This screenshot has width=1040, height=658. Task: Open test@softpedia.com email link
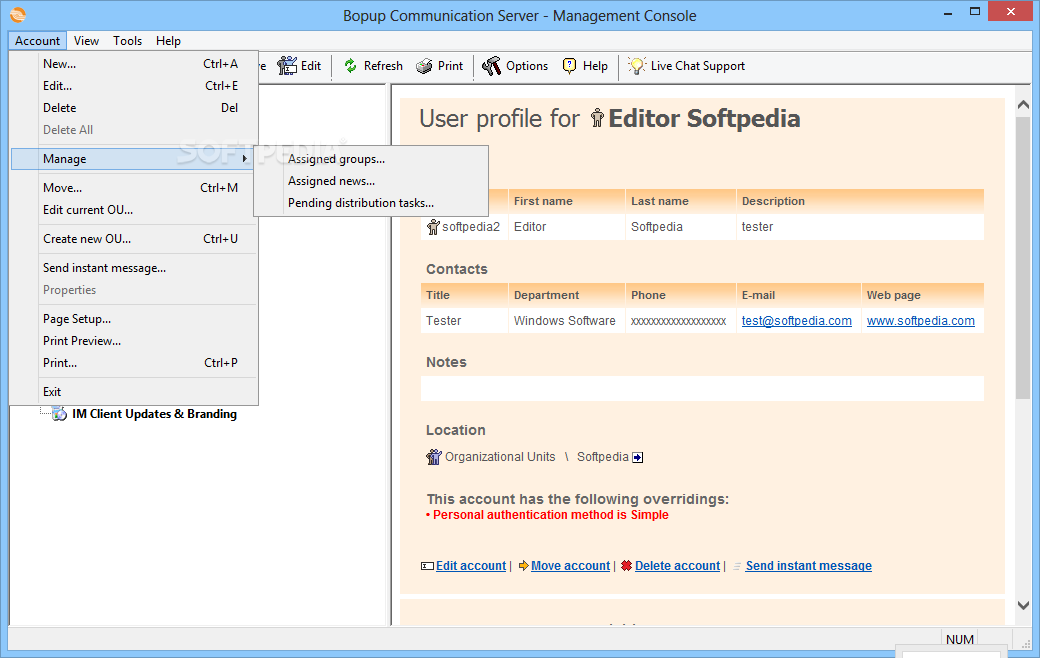[797, 321]
